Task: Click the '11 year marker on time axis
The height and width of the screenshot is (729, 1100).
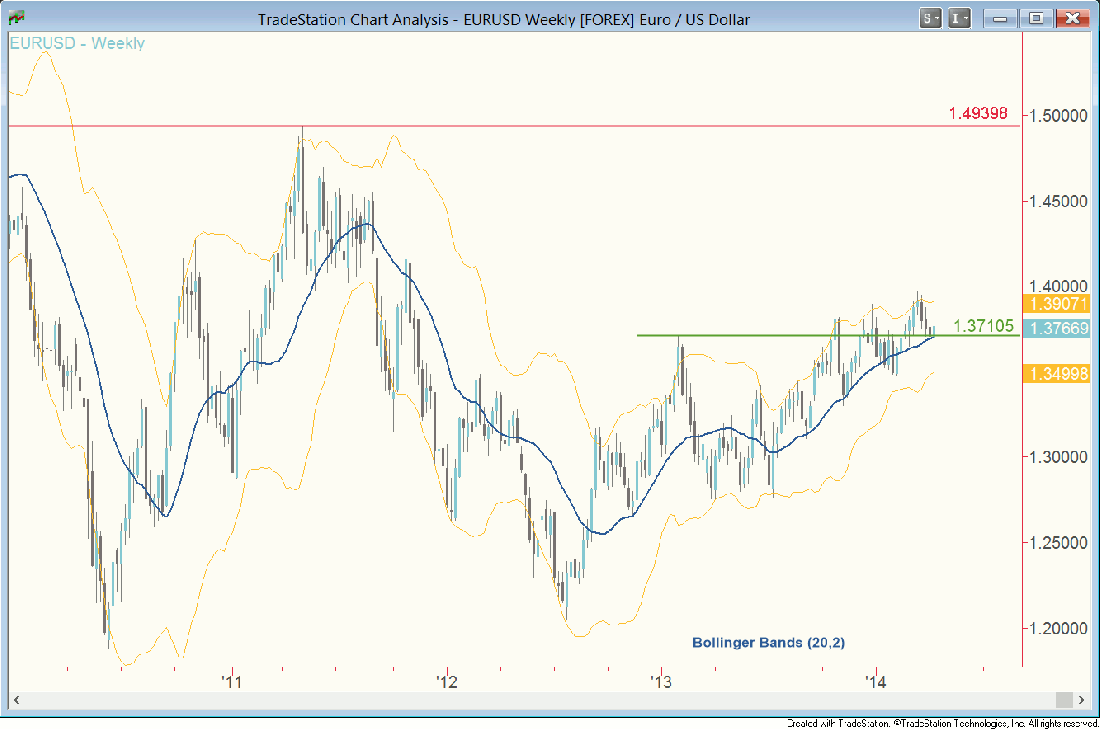Action: (232, 682)
